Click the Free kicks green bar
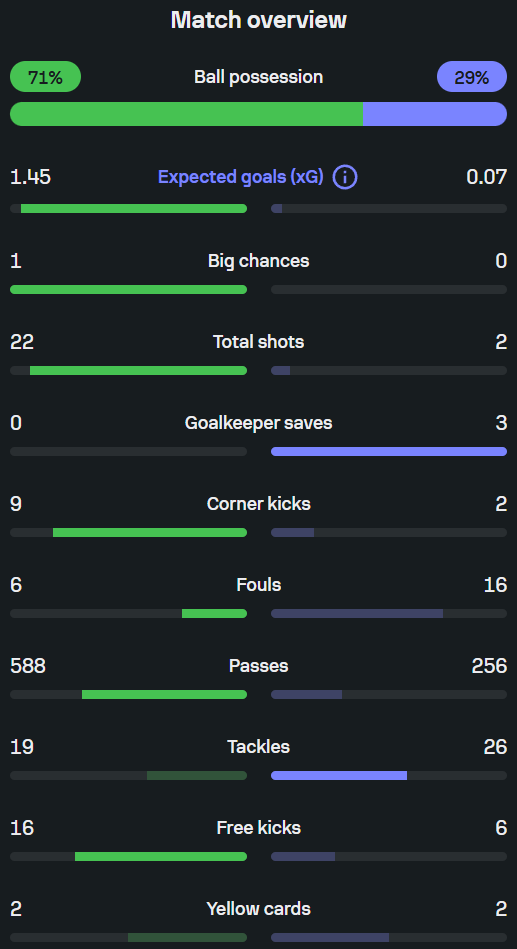This screenshot has width=517, height=949. 161,856
